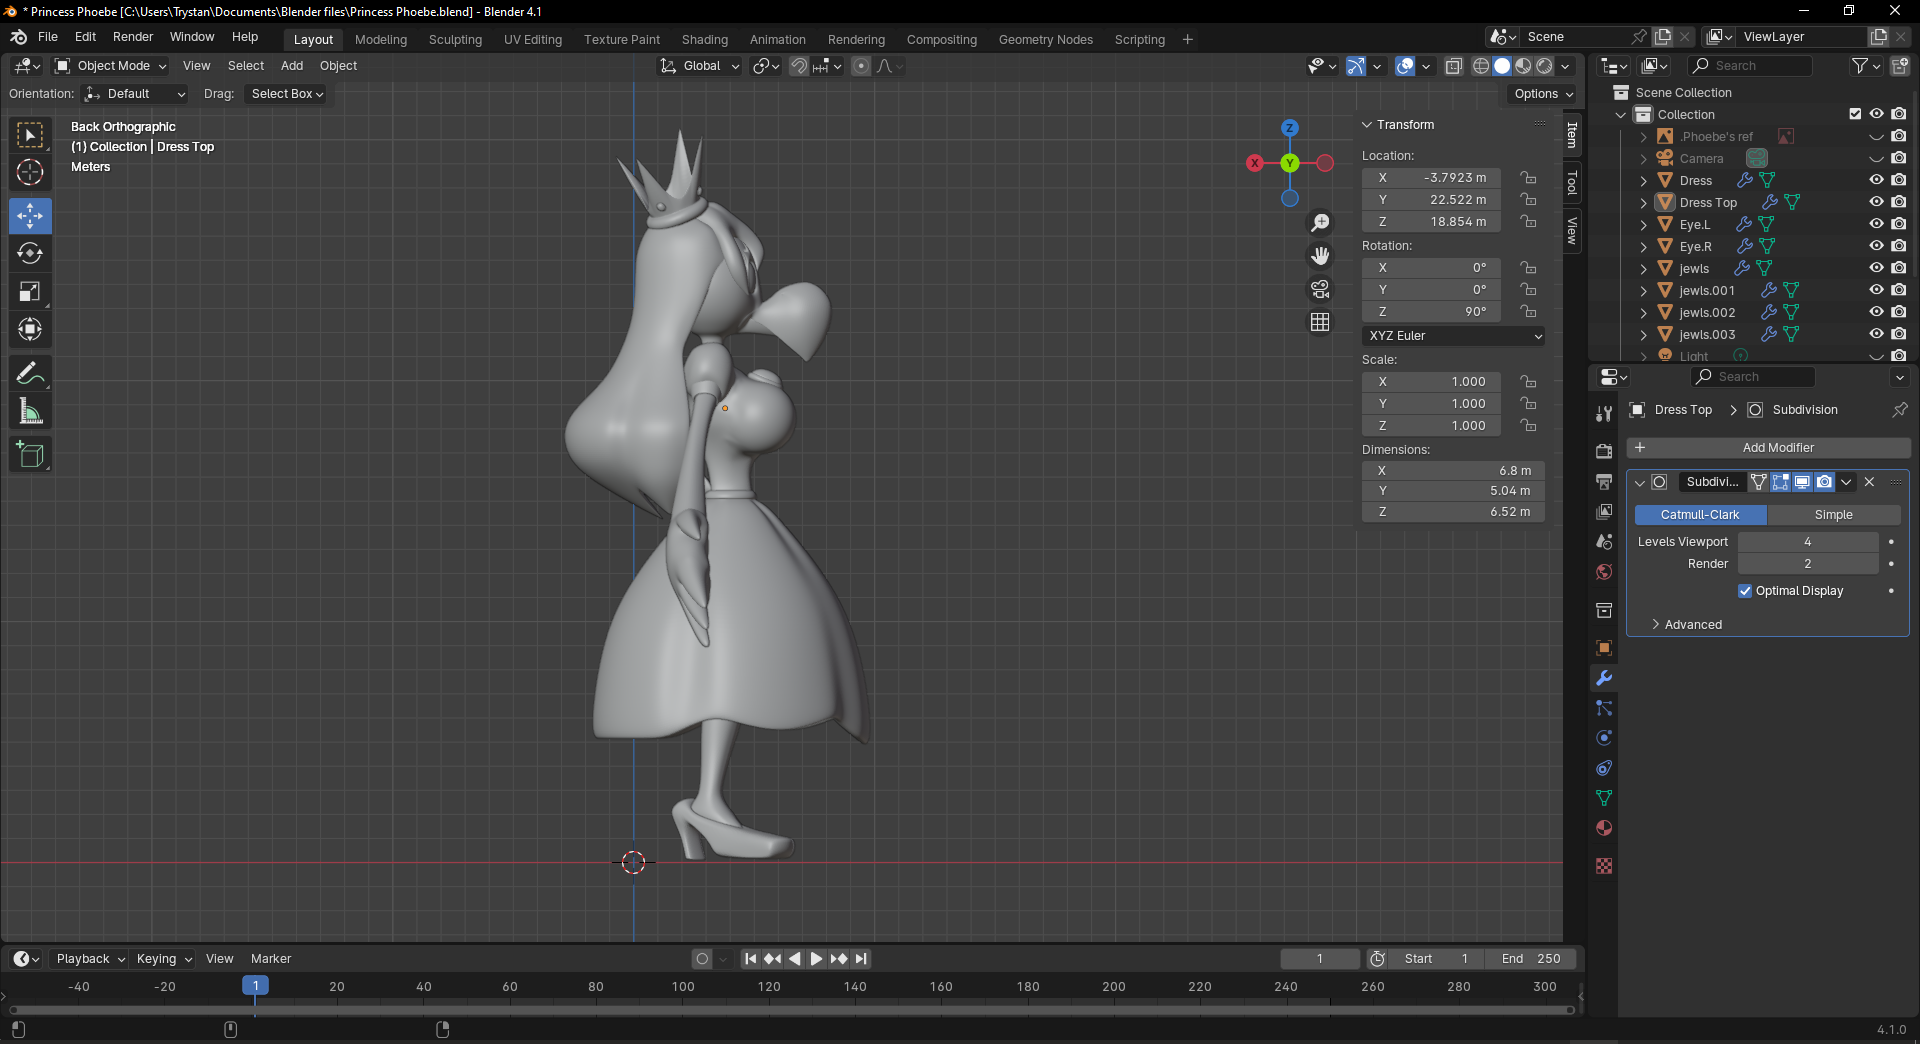
Task: Open the XYZ Euler rotation mode dropdown
Action: 1453,336
